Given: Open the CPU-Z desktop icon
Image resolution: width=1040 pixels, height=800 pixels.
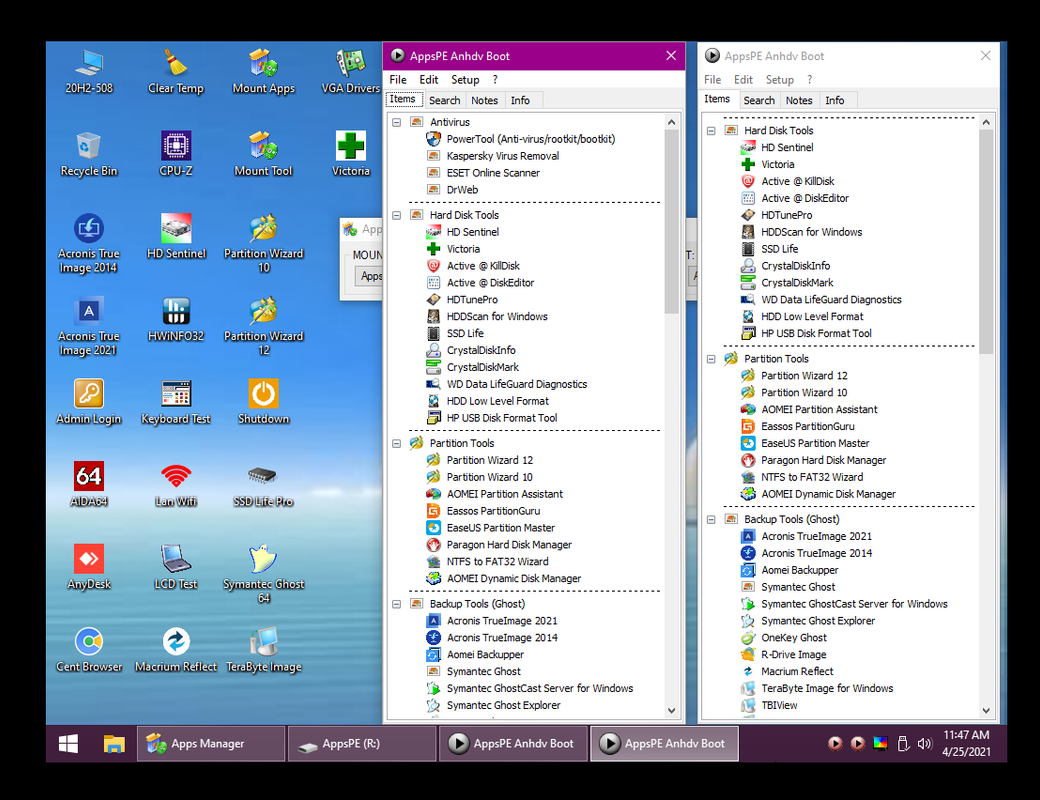Looking at the screenshot, I should 176,154.
